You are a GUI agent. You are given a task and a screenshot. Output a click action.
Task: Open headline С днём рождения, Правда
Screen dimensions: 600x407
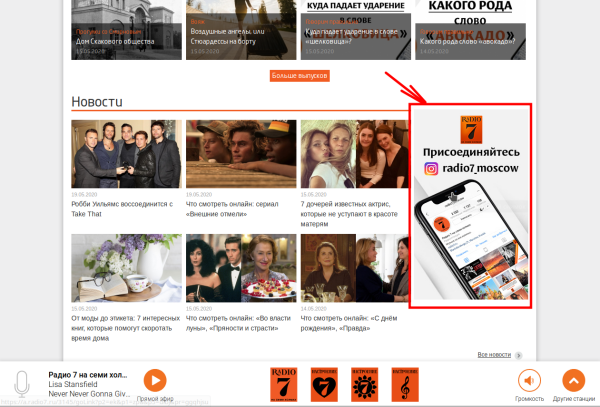tap(349, 323)
